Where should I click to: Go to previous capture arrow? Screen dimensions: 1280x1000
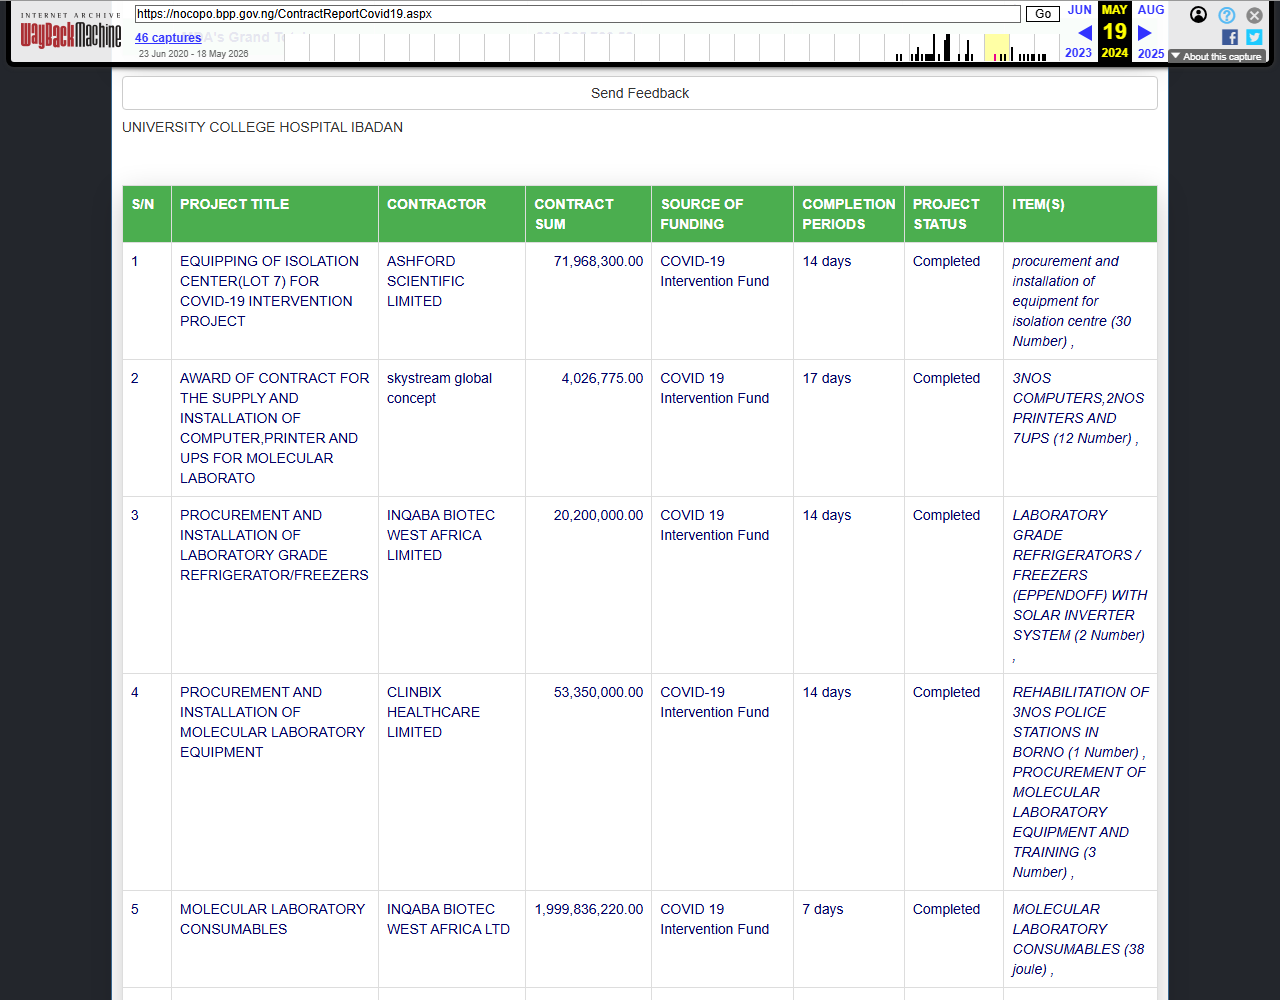[x=1085, y=33]
